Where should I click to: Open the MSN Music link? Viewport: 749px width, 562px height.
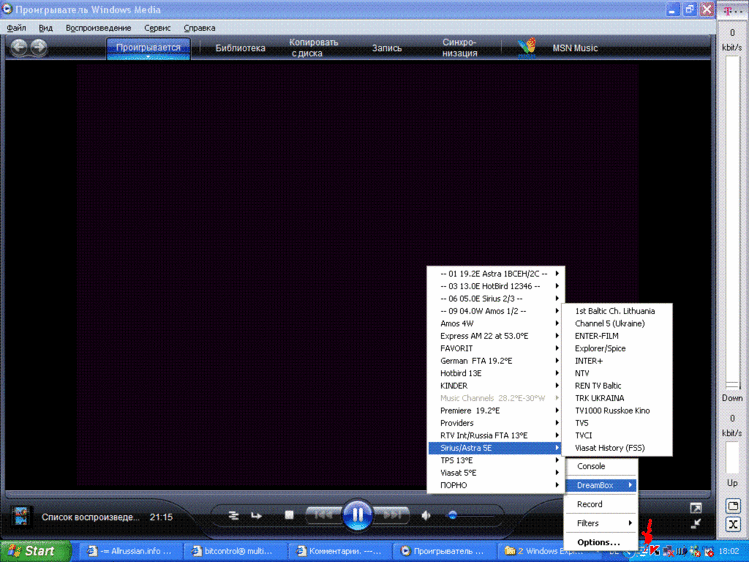click(575, 48)
